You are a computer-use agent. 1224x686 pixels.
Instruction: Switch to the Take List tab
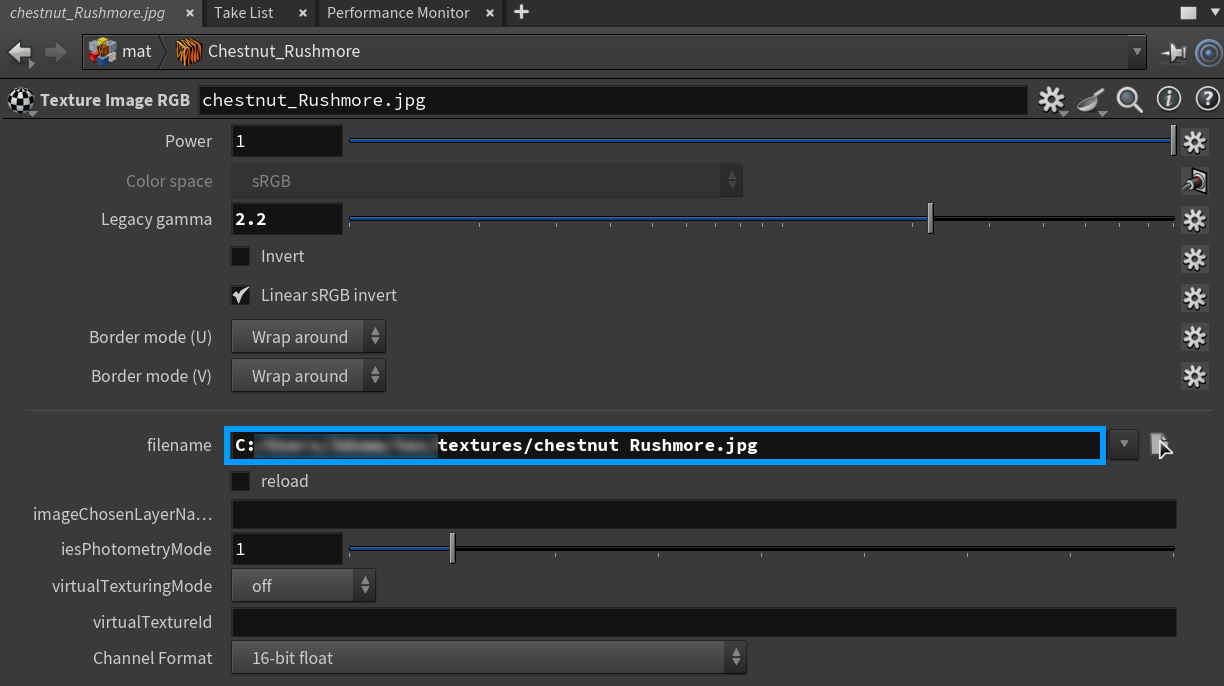coord(244,13)
